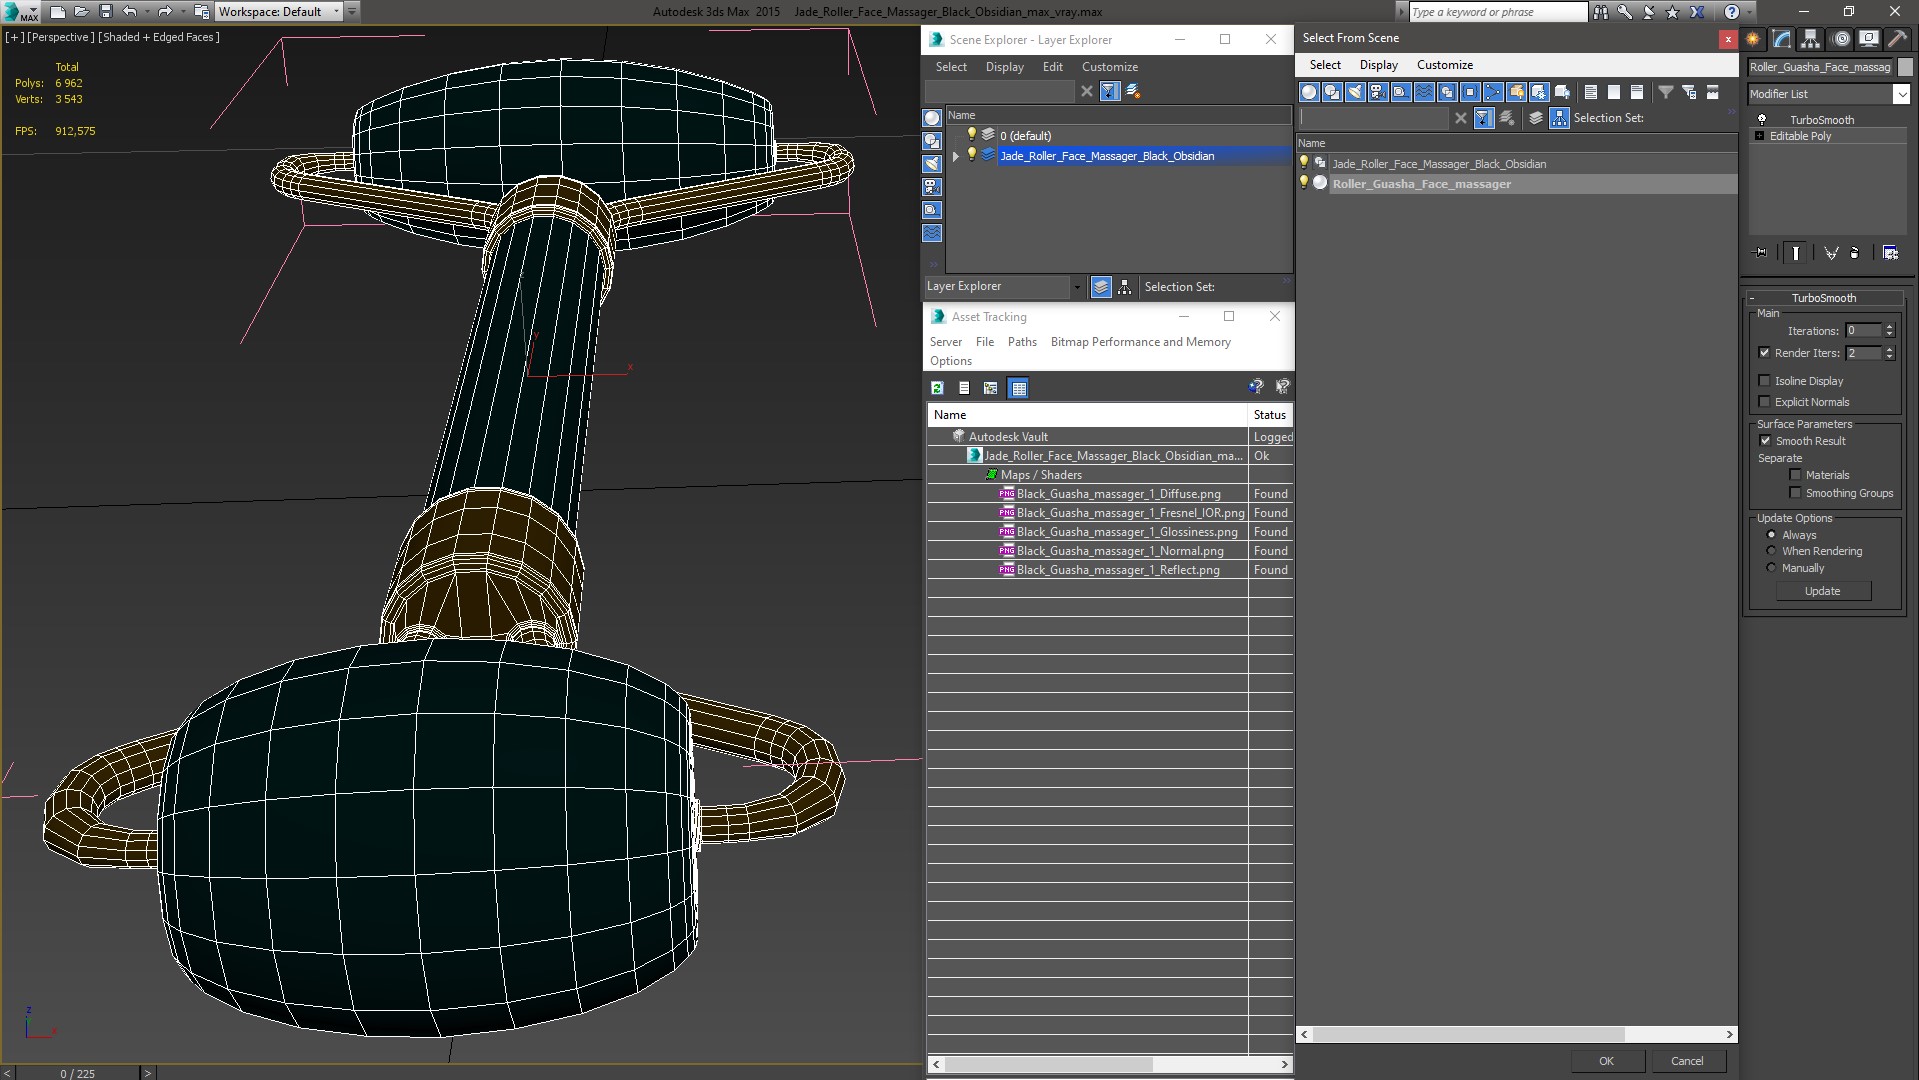The image size is (1919, 1080).
Task: Enable the Isoline Display checkbox
Action: (x=1764, y=381)
